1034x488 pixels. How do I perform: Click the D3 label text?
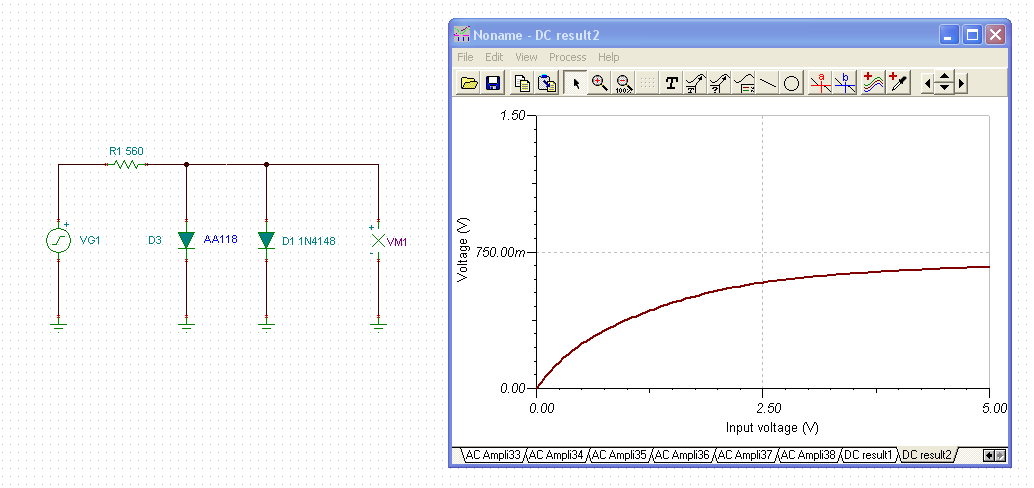pos(154,241)
